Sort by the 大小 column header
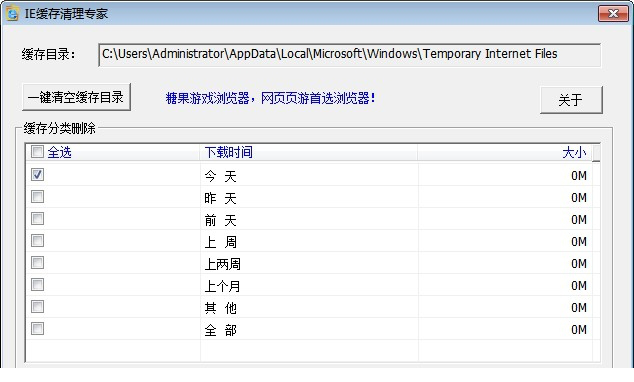The image size is (634, 382). click(x=505, y=152)
